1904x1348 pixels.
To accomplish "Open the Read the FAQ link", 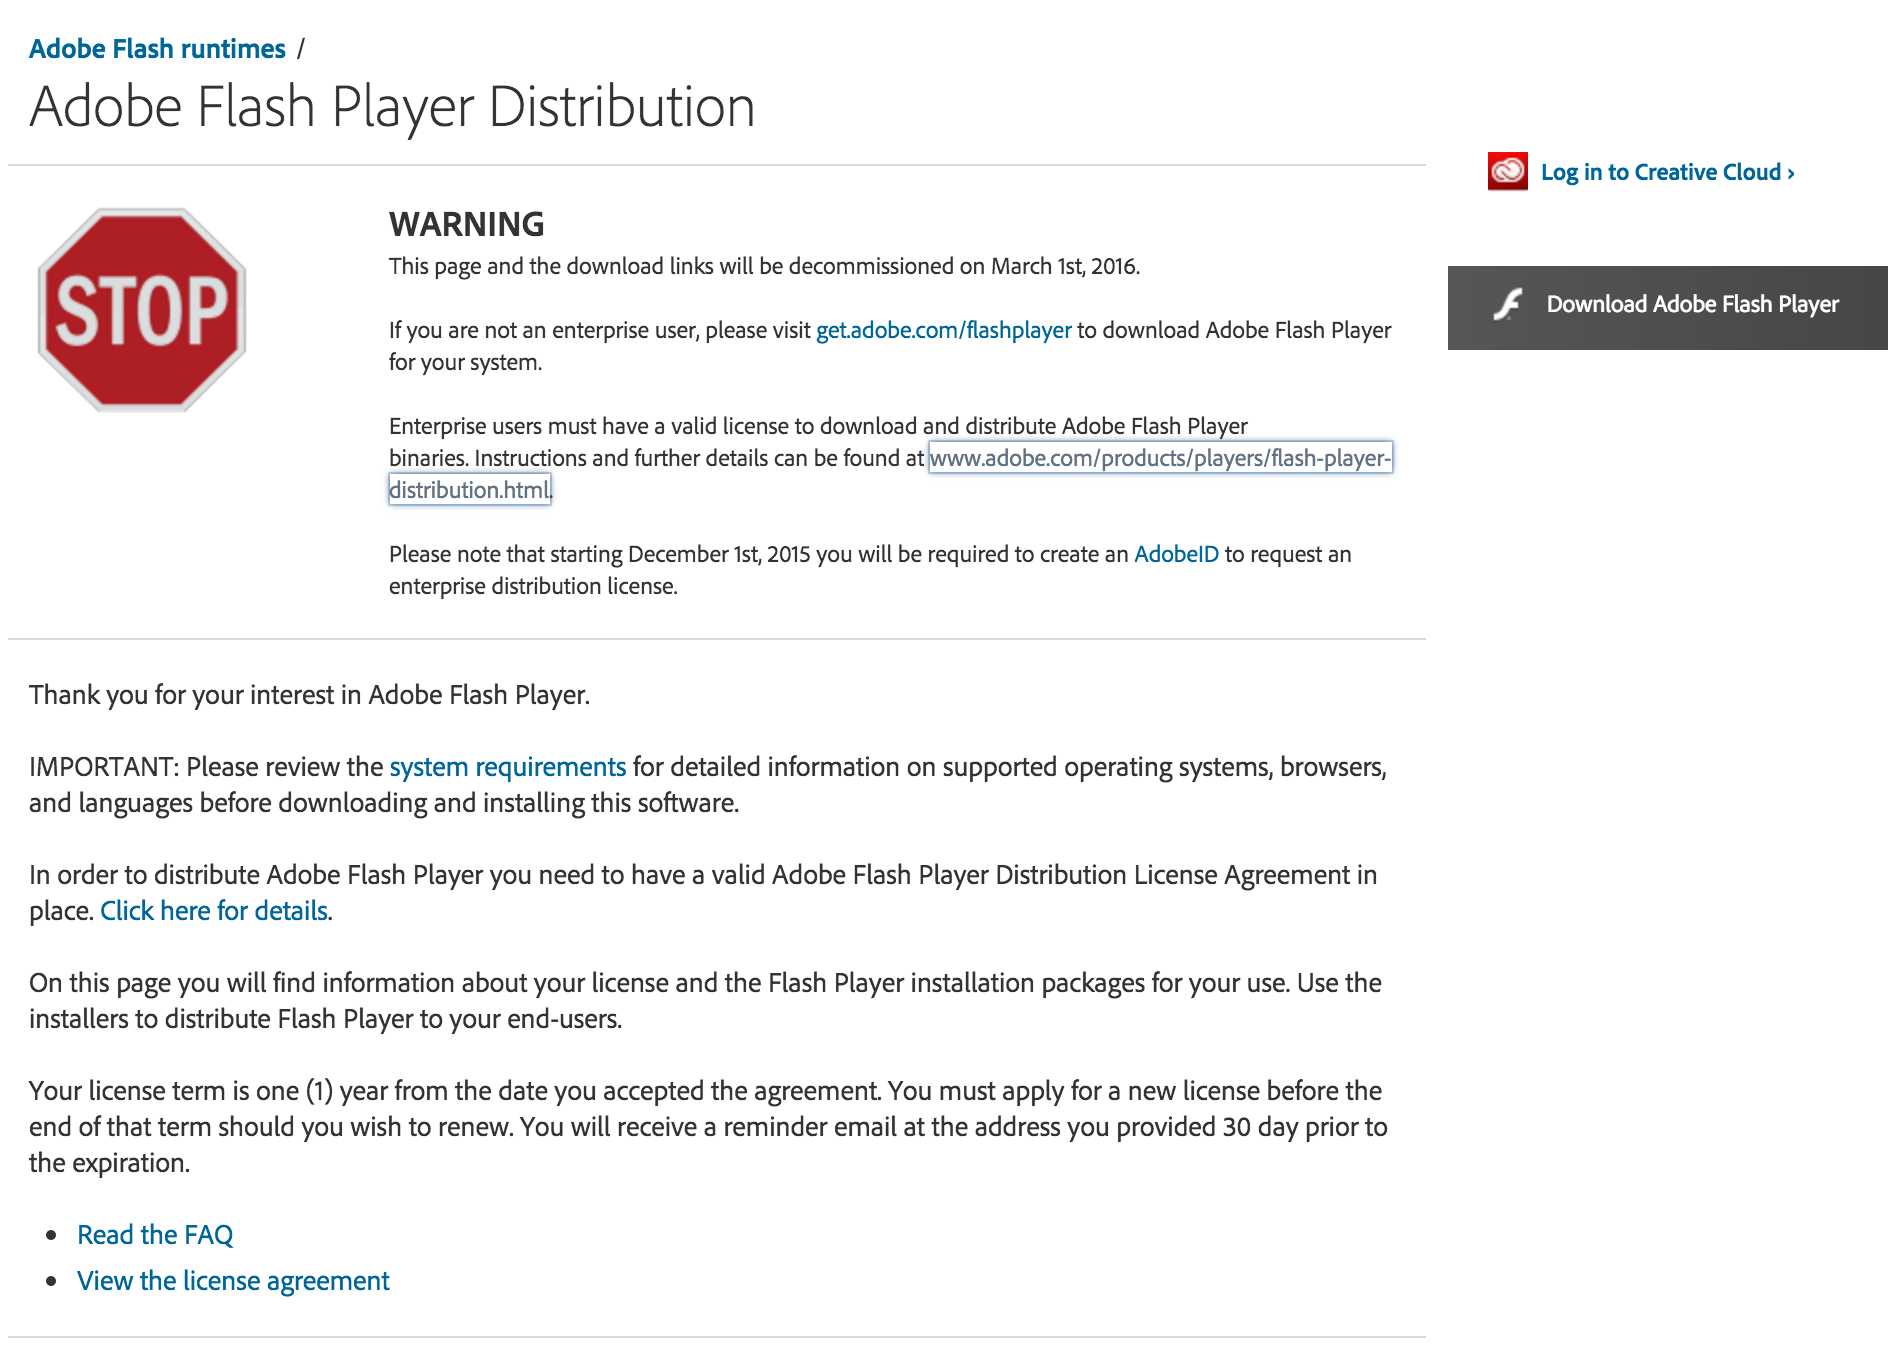I will (x=156, y=1234).
